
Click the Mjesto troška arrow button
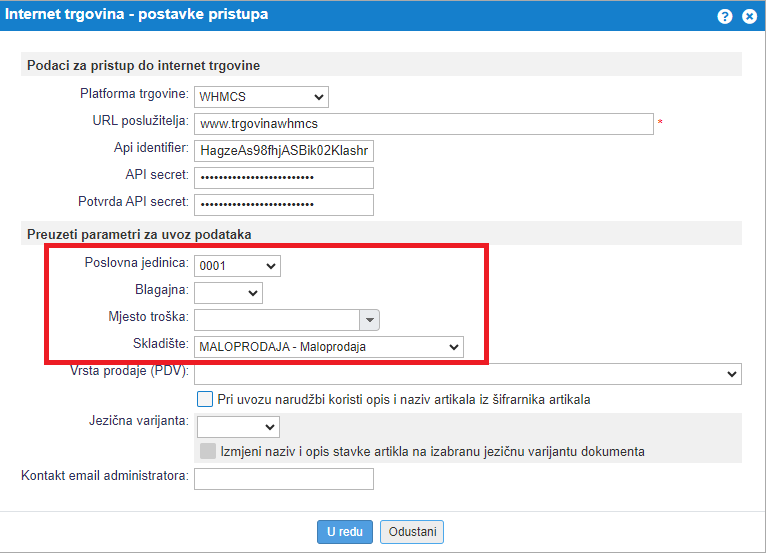(370, 320)
